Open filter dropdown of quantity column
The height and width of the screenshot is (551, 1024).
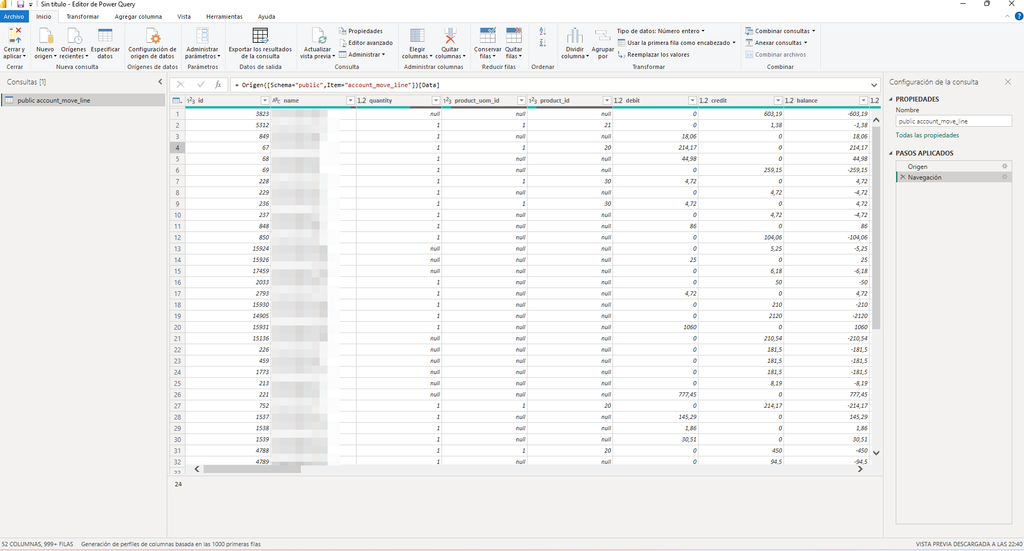coord(436,101)
